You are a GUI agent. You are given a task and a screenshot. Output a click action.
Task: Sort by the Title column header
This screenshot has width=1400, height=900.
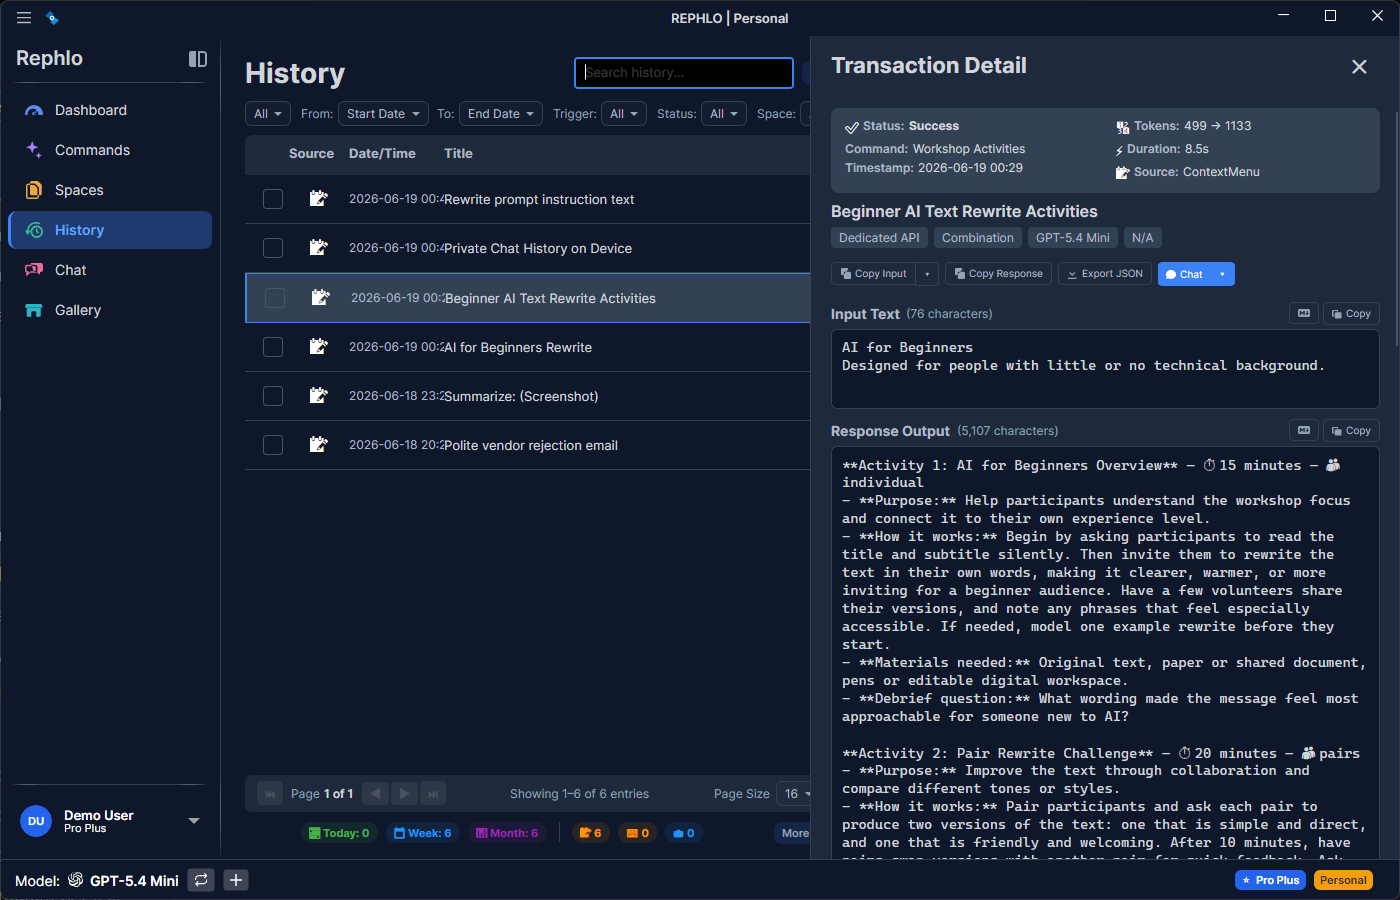coord(458,153)
